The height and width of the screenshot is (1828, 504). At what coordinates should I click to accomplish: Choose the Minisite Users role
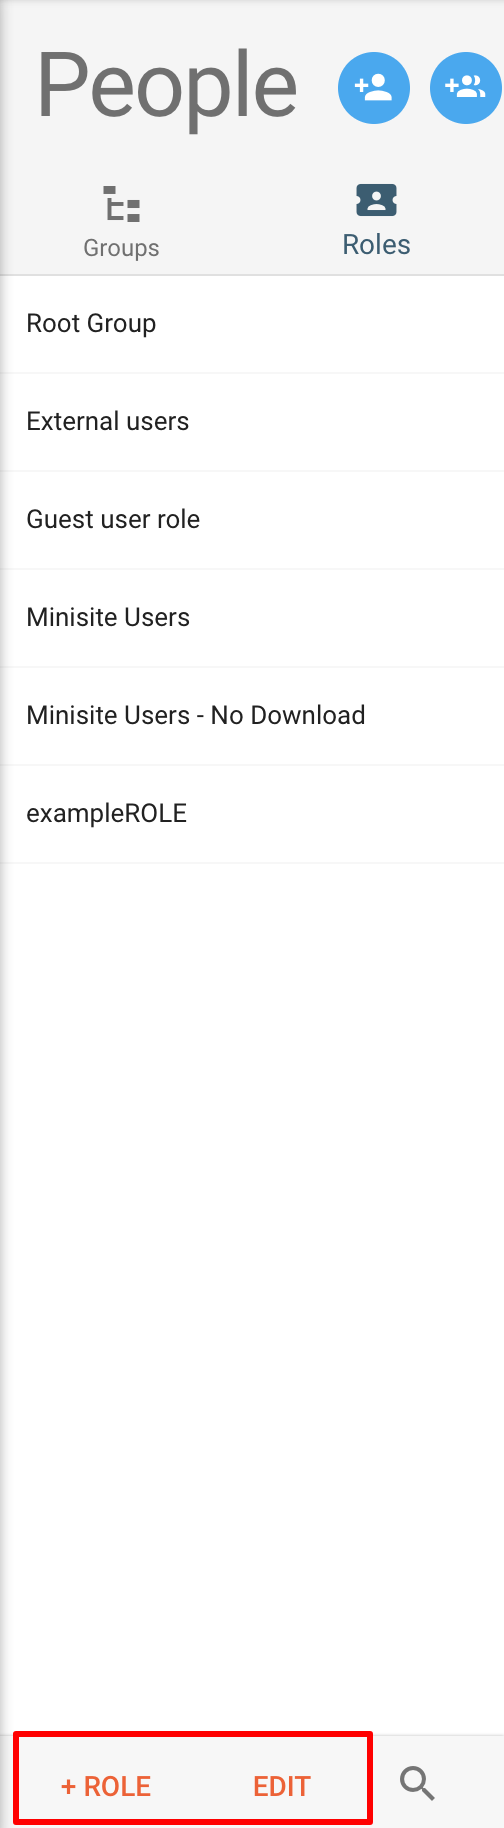coord(252,618)
